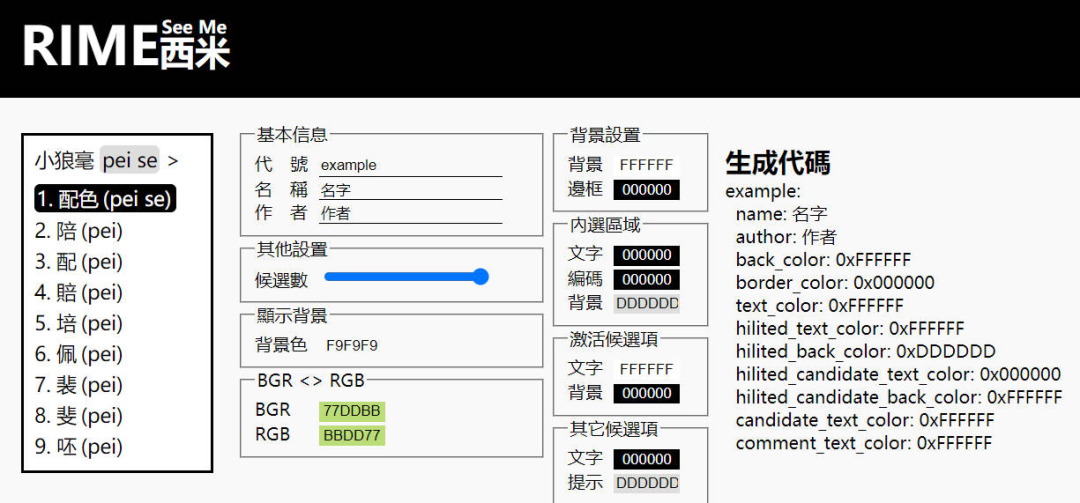Edit the 名稱 field containing 名字

(x=411, y=189)
